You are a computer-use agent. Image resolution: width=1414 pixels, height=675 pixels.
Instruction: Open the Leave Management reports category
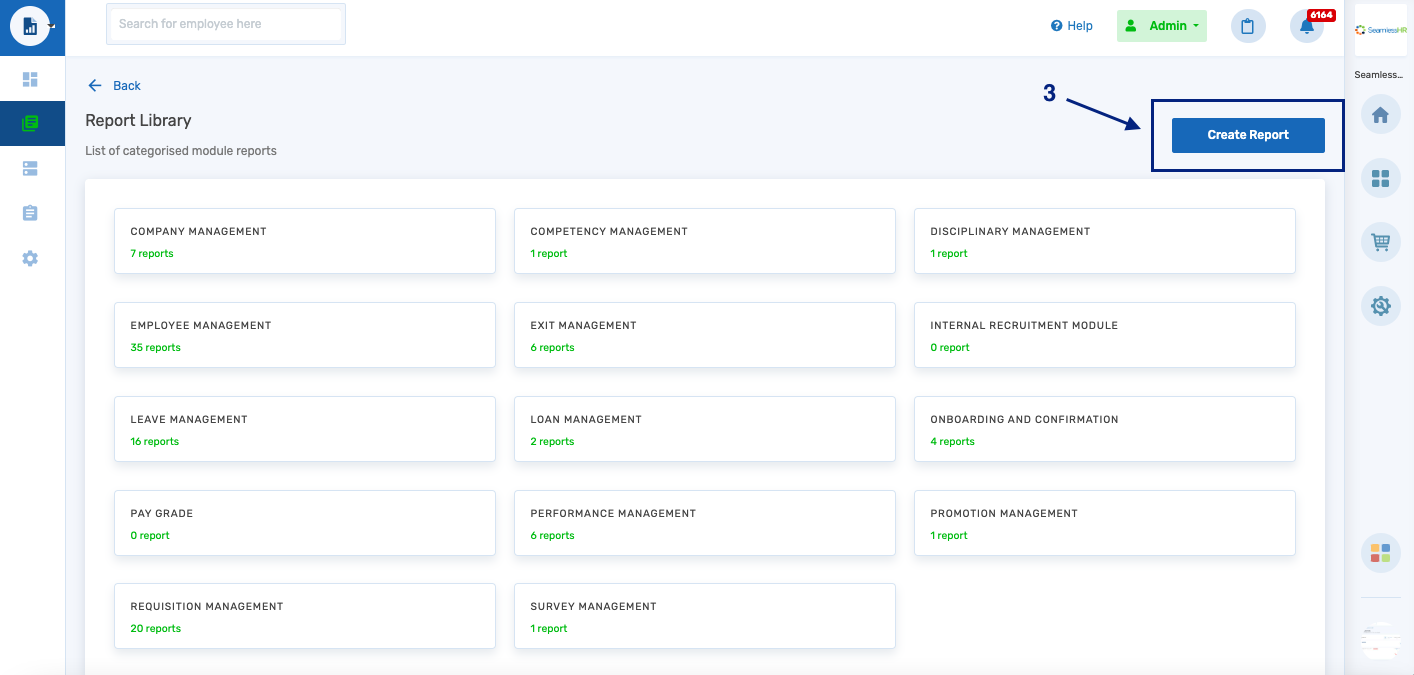coord(304,428)
